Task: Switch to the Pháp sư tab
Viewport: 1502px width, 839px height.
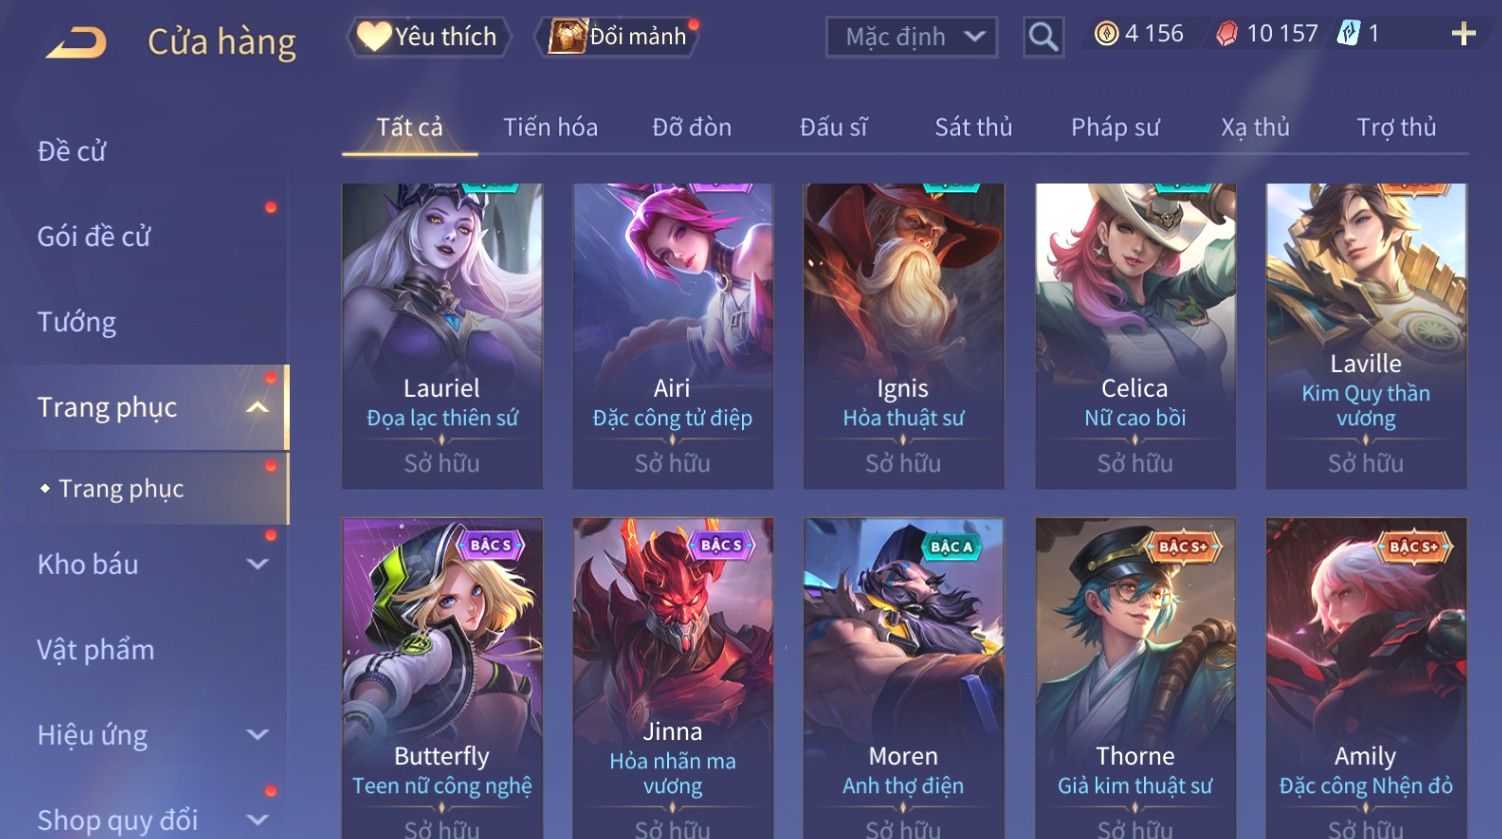Action: click(1115, 127)
